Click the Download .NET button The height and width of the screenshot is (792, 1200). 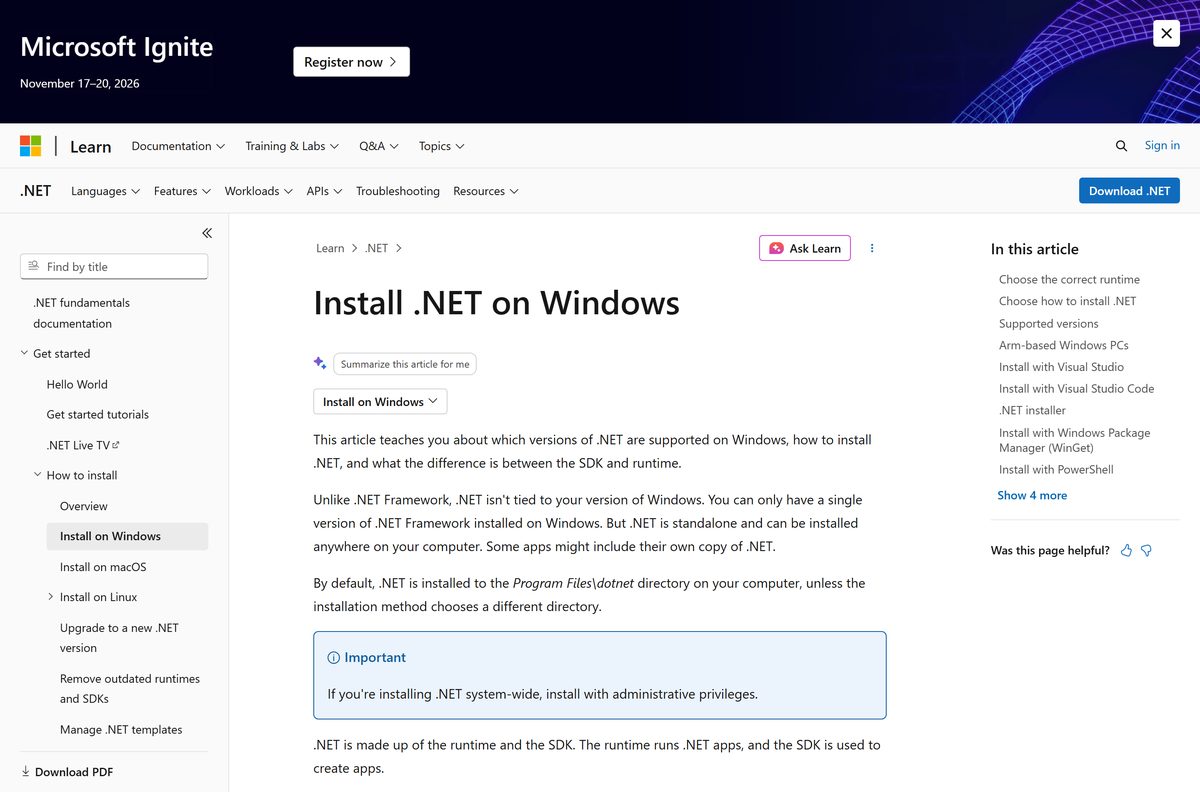(1129, 191)
